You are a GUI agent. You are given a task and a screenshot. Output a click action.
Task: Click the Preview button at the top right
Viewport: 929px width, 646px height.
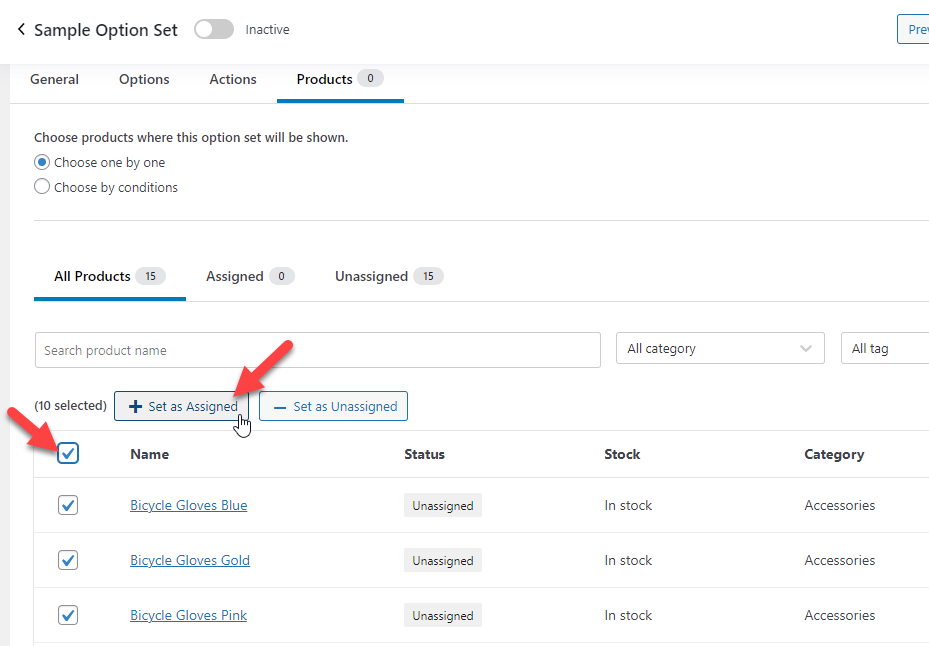pyautogui.click(x=915, y=29)
